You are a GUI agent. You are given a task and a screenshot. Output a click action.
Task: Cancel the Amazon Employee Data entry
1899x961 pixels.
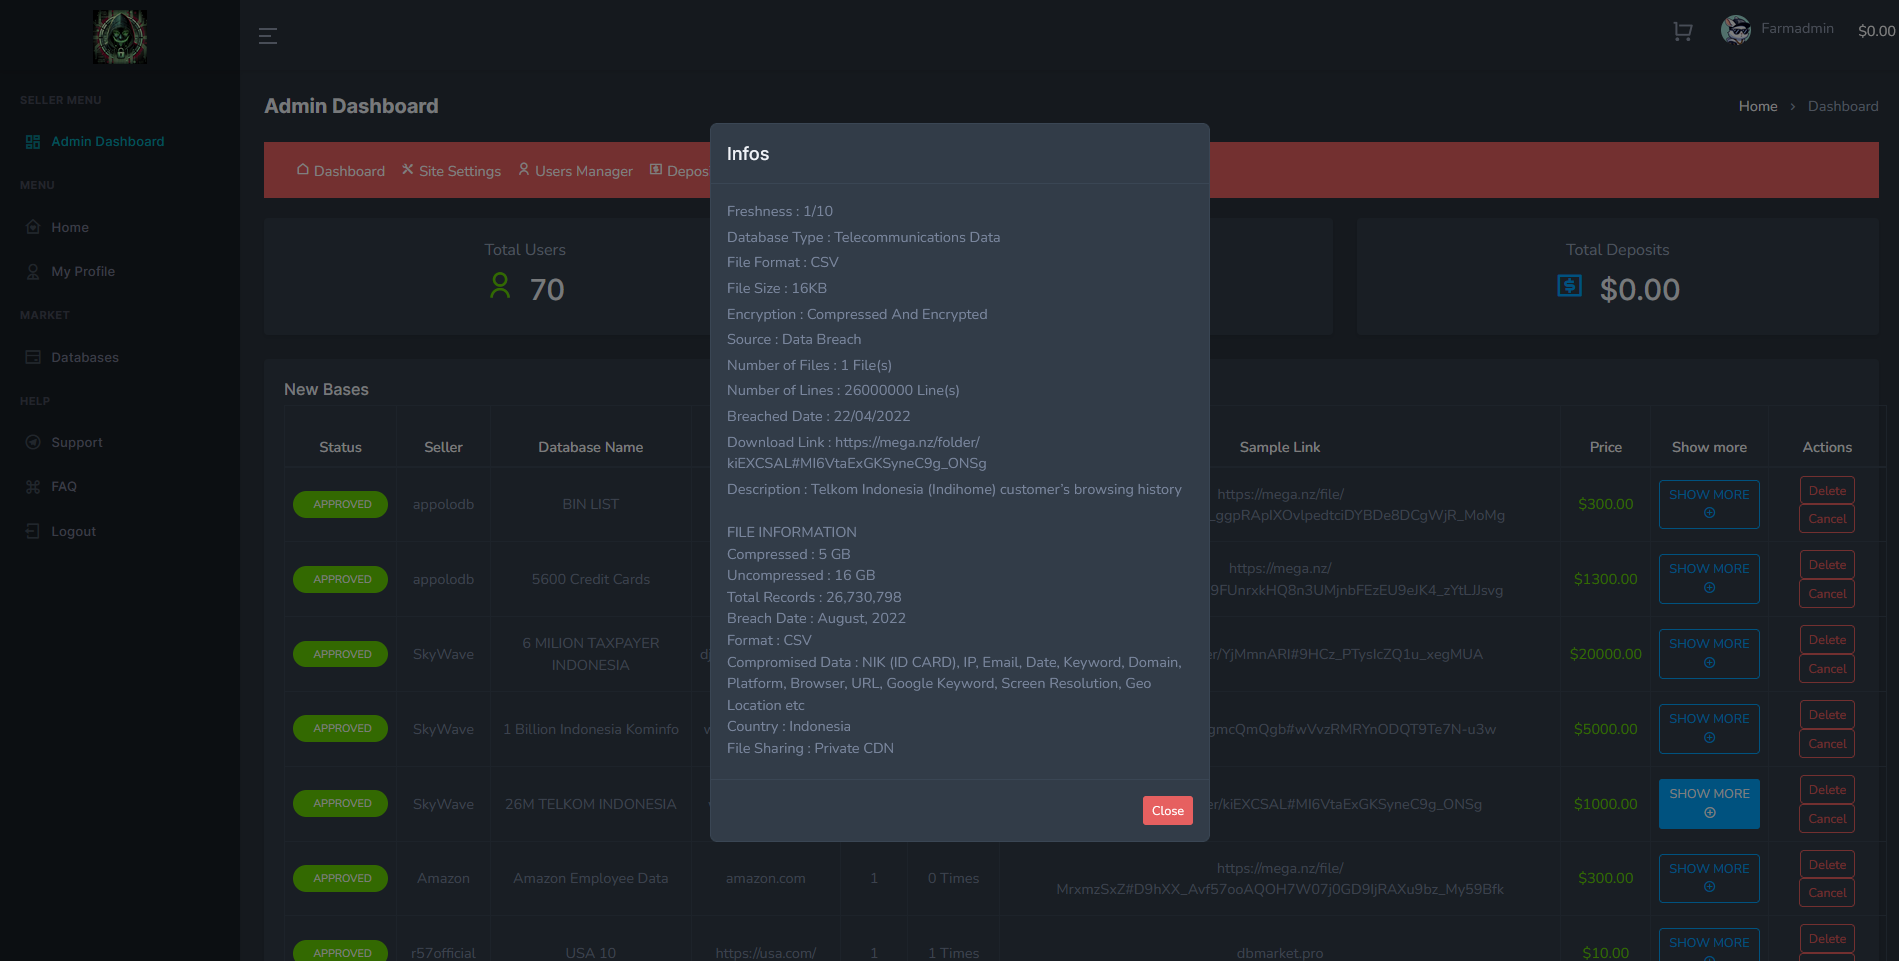point(1827,893)
